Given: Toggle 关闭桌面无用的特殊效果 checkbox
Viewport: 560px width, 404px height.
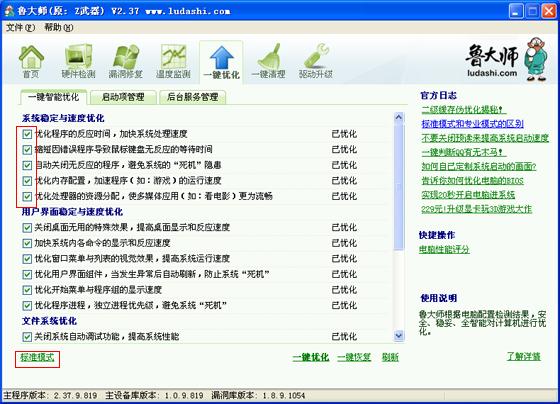Looking at the screenshot, I should pos(27,228).
